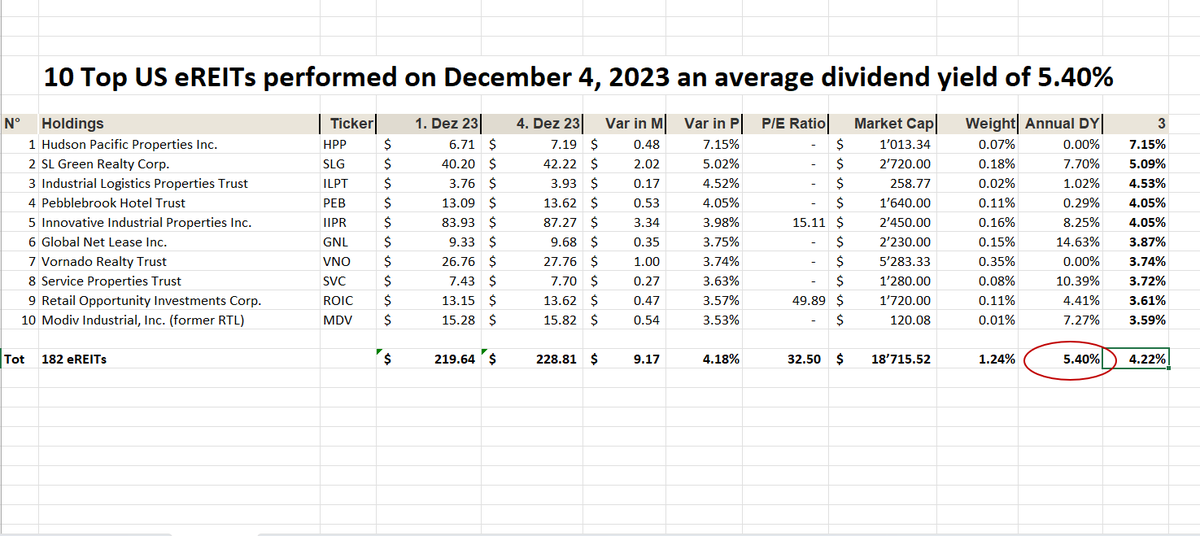
Task: Click the Ticker column header
Action: click(x=347, y=124)
